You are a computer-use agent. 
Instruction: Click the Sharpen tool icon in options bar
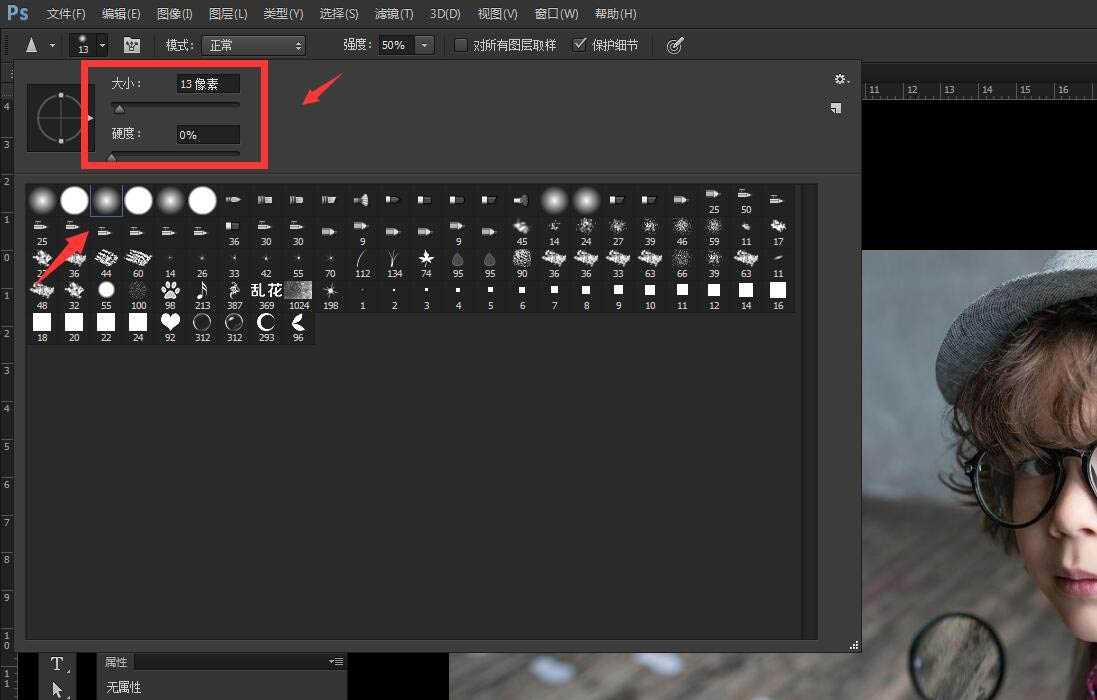pyautogui.click(x=31, y=45)
